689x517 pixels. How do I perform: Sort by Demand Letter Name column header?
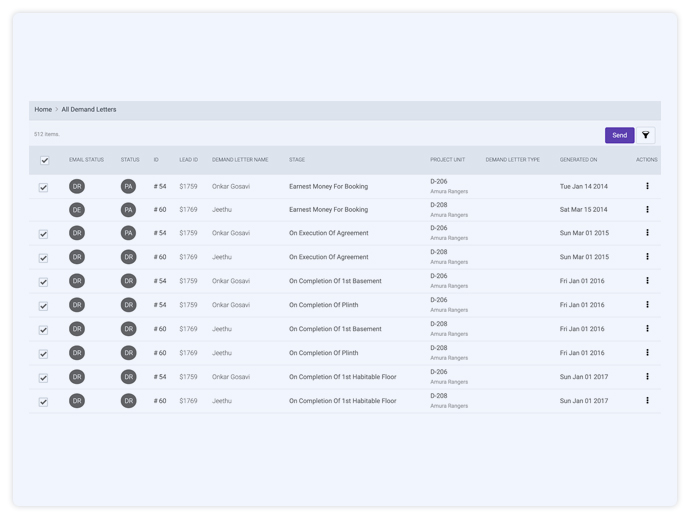tap(240, 160)
